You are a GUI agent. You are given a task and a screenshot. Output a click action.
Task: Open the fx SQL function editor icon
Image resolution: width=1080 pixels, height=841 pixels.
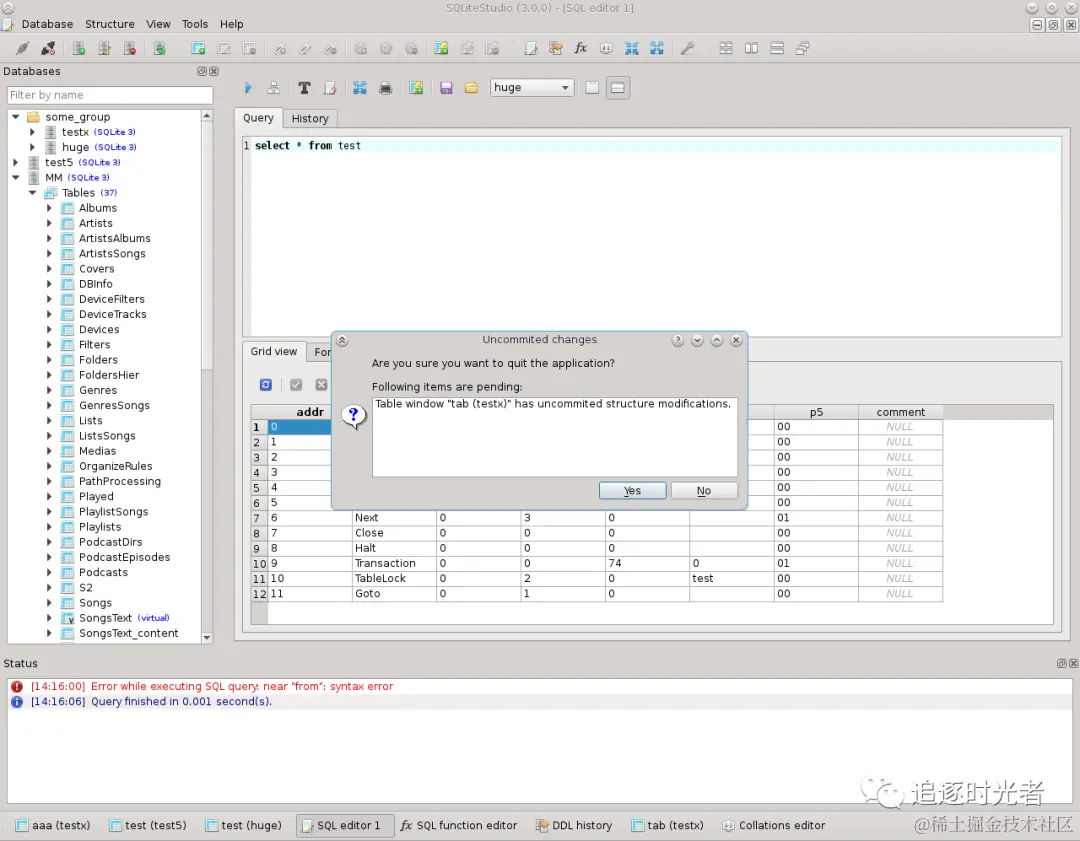point(581,48)
